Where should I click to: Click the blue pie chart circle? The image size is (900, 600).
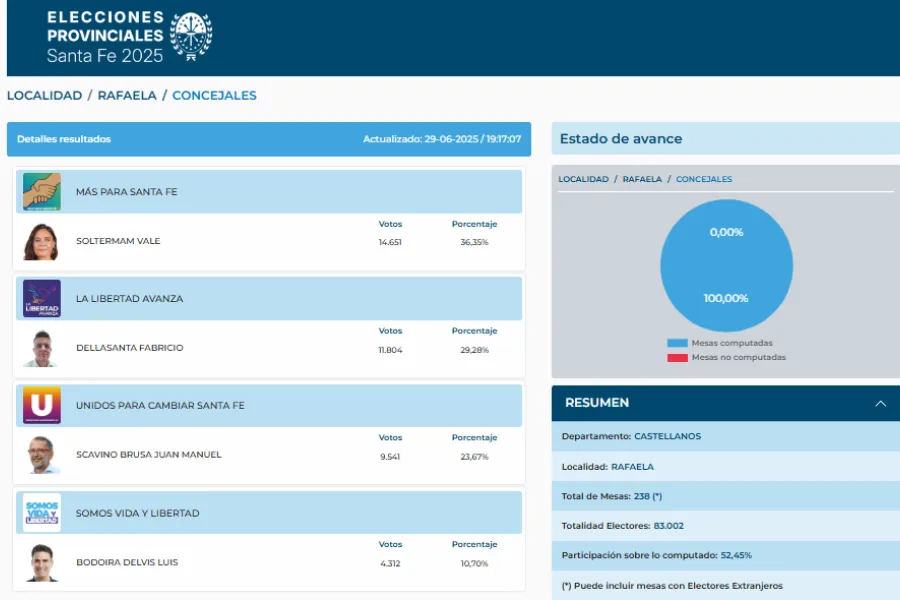726,265
